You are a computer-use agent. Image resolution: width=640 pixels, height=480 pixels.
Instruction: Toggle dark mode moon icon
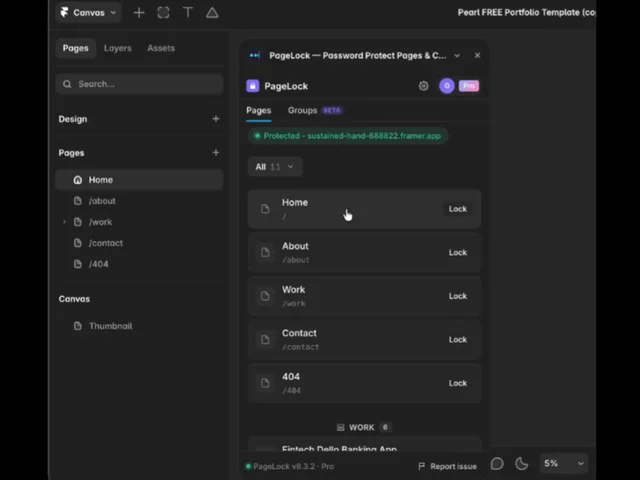pos(522,464)
